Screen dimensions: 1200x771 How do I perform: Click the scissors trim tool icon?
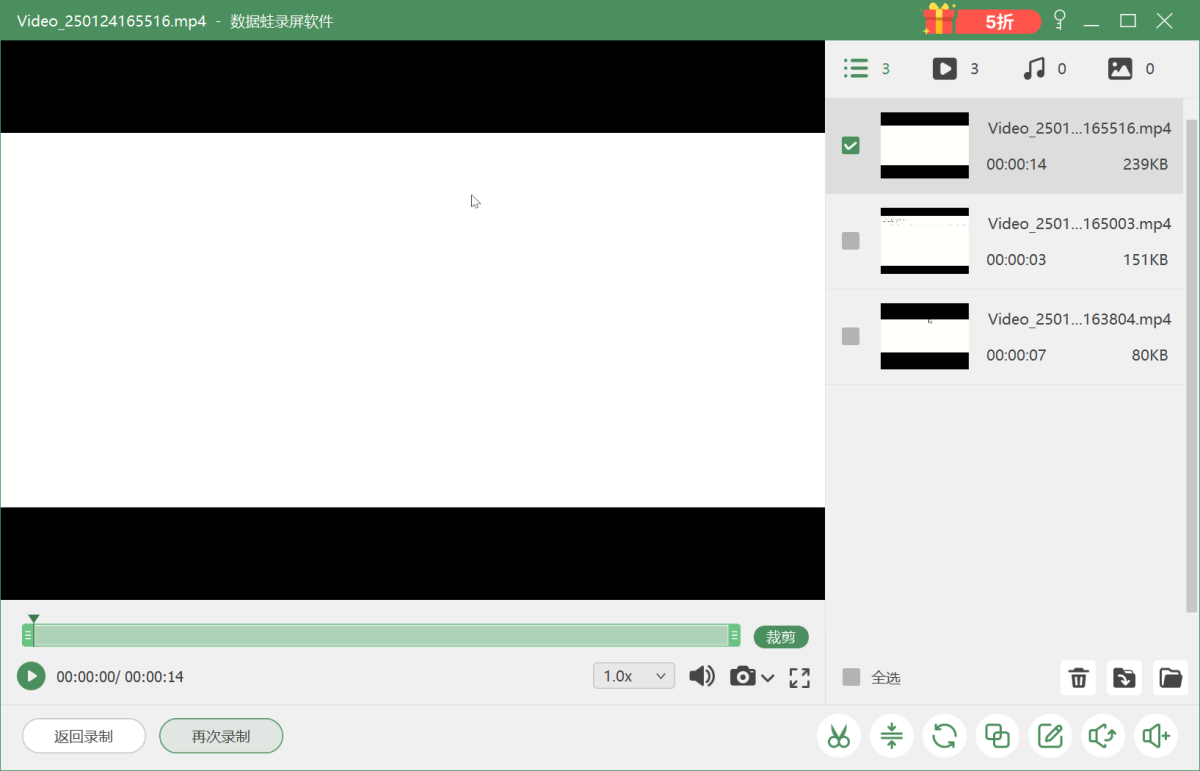(x=839, y=737)
